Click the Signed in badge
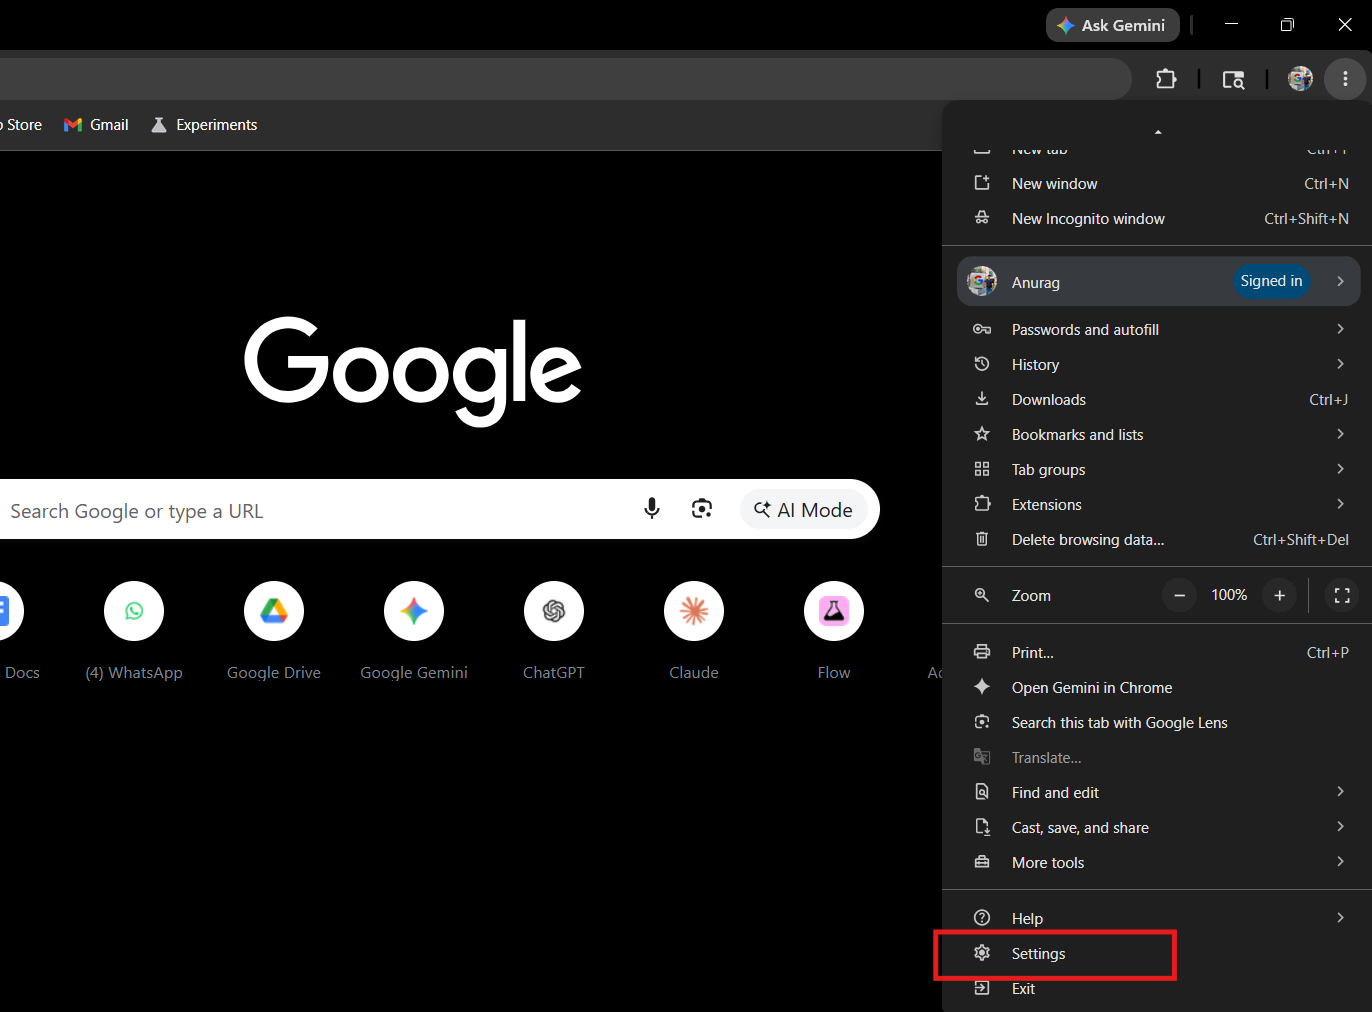1372x1012 pixels. pyautogui.click(x=1271, y=281)
